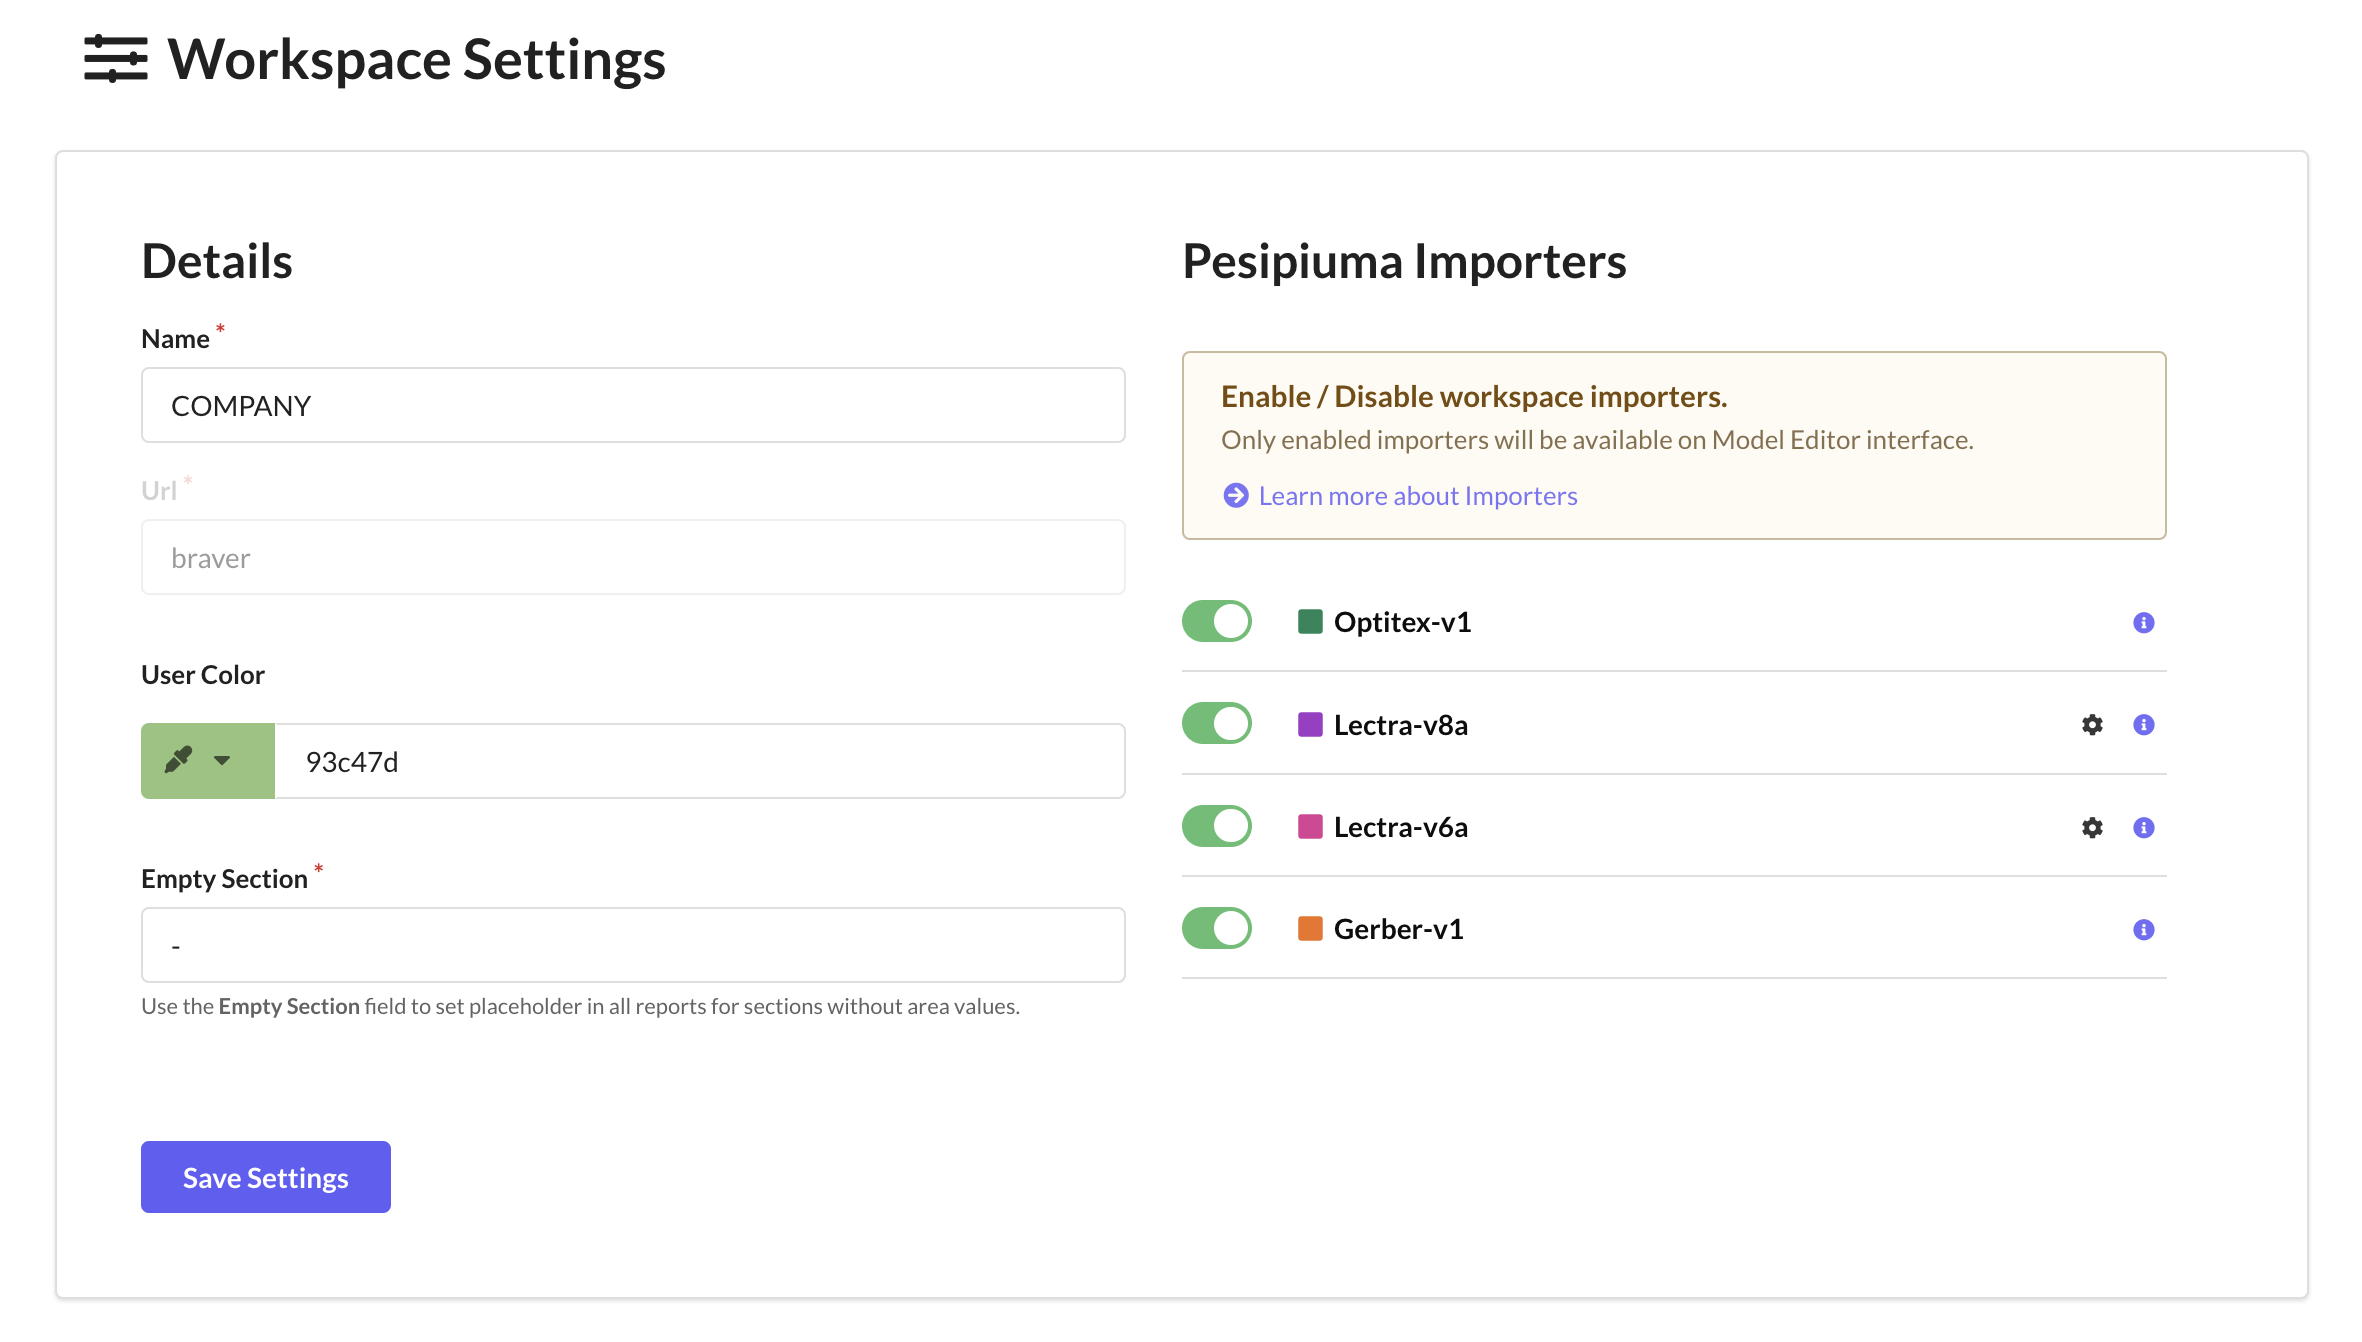Screen dimensions: 2362x1342
Task: Open Lectra-v8a gear settings
Action: [x=2092, y=725]
